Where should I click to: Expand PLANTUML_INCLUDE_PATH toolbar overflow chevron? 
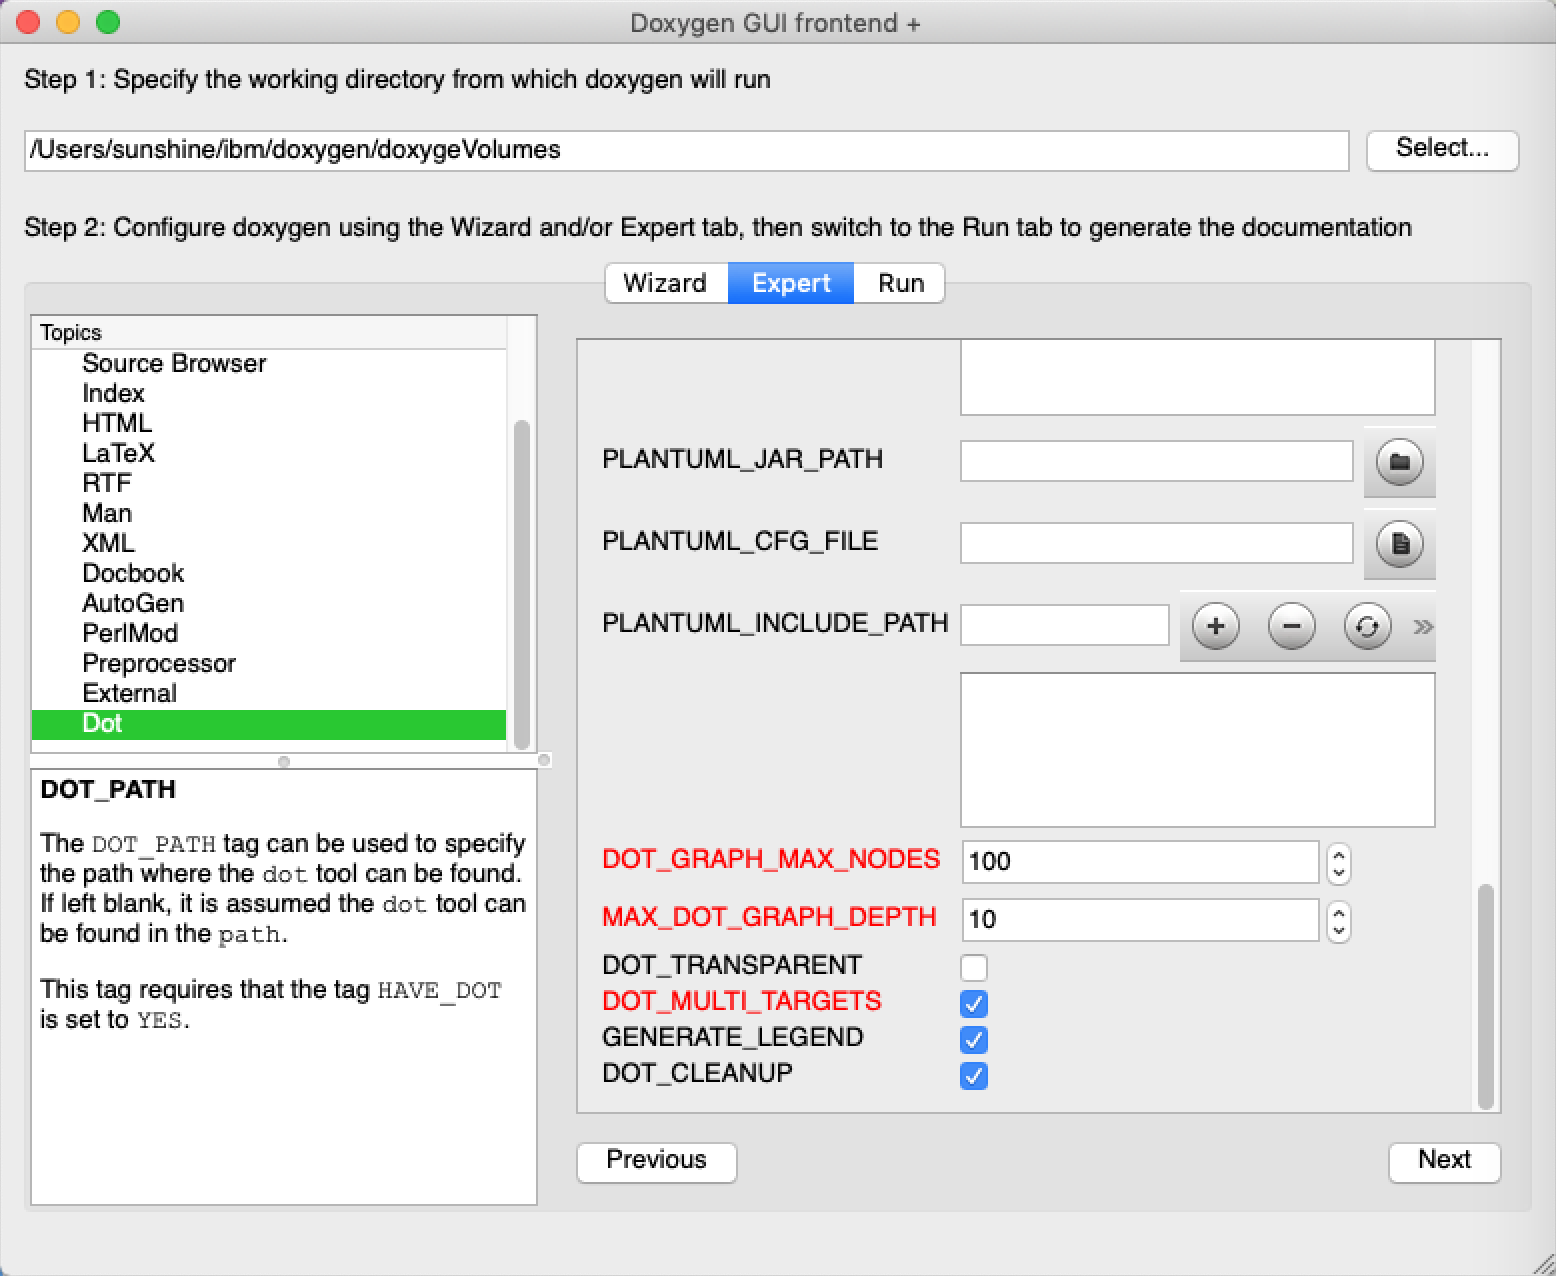(x=1423, y=627)
